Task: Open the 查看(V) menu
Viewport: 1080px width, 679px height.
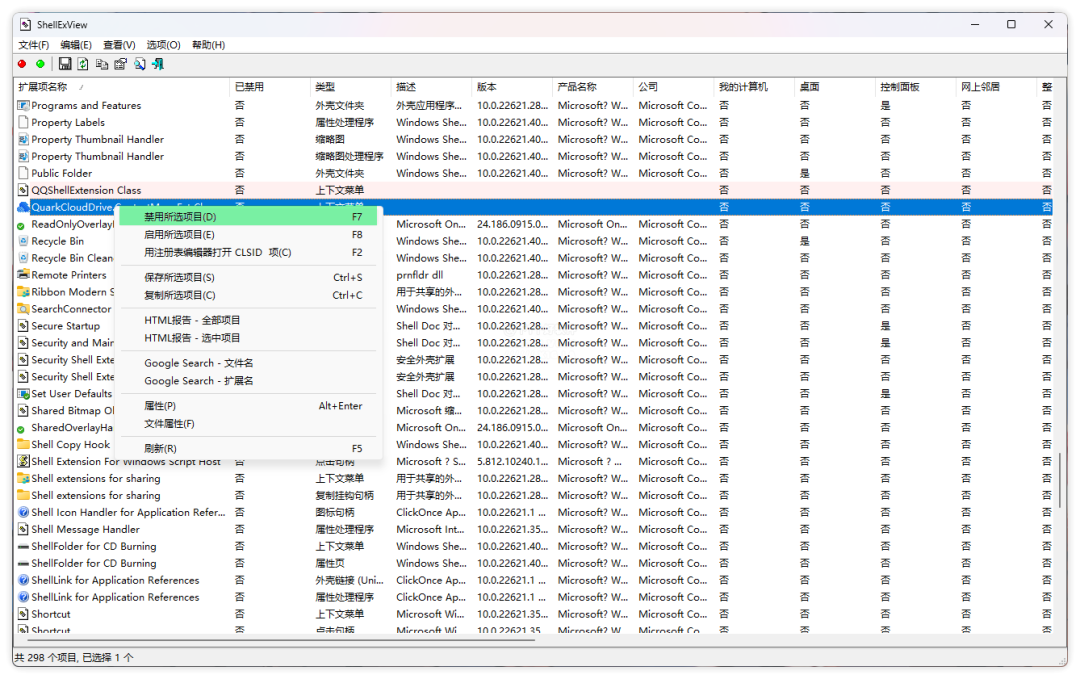Action: tap(119, 45)
